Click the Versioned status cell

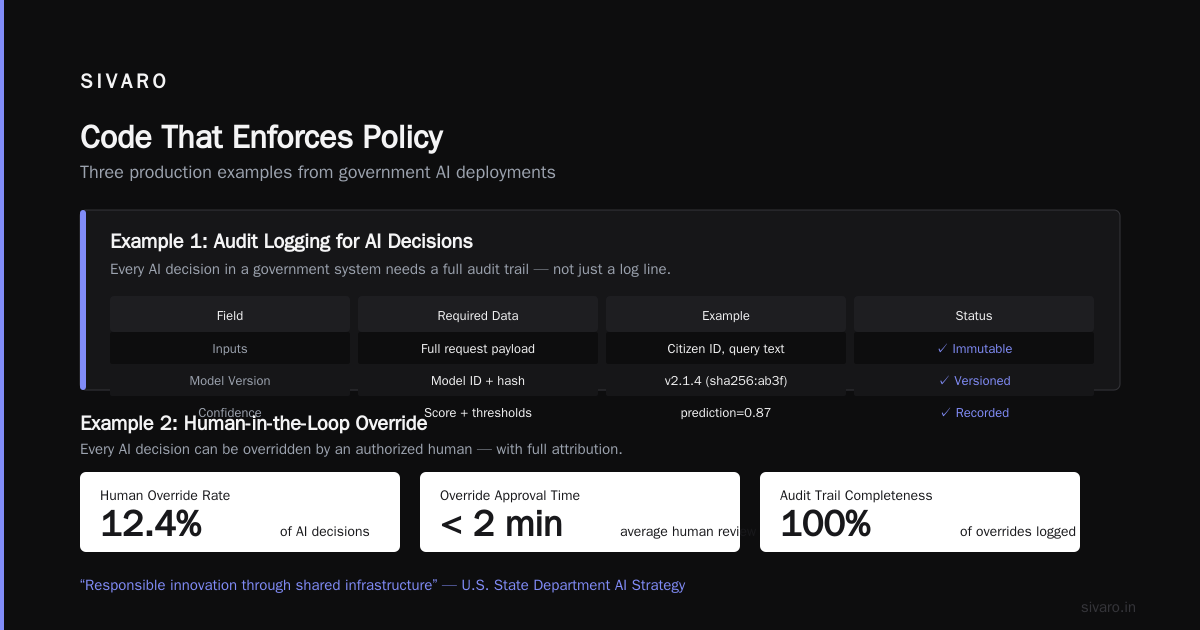click(x=974, y=381)
